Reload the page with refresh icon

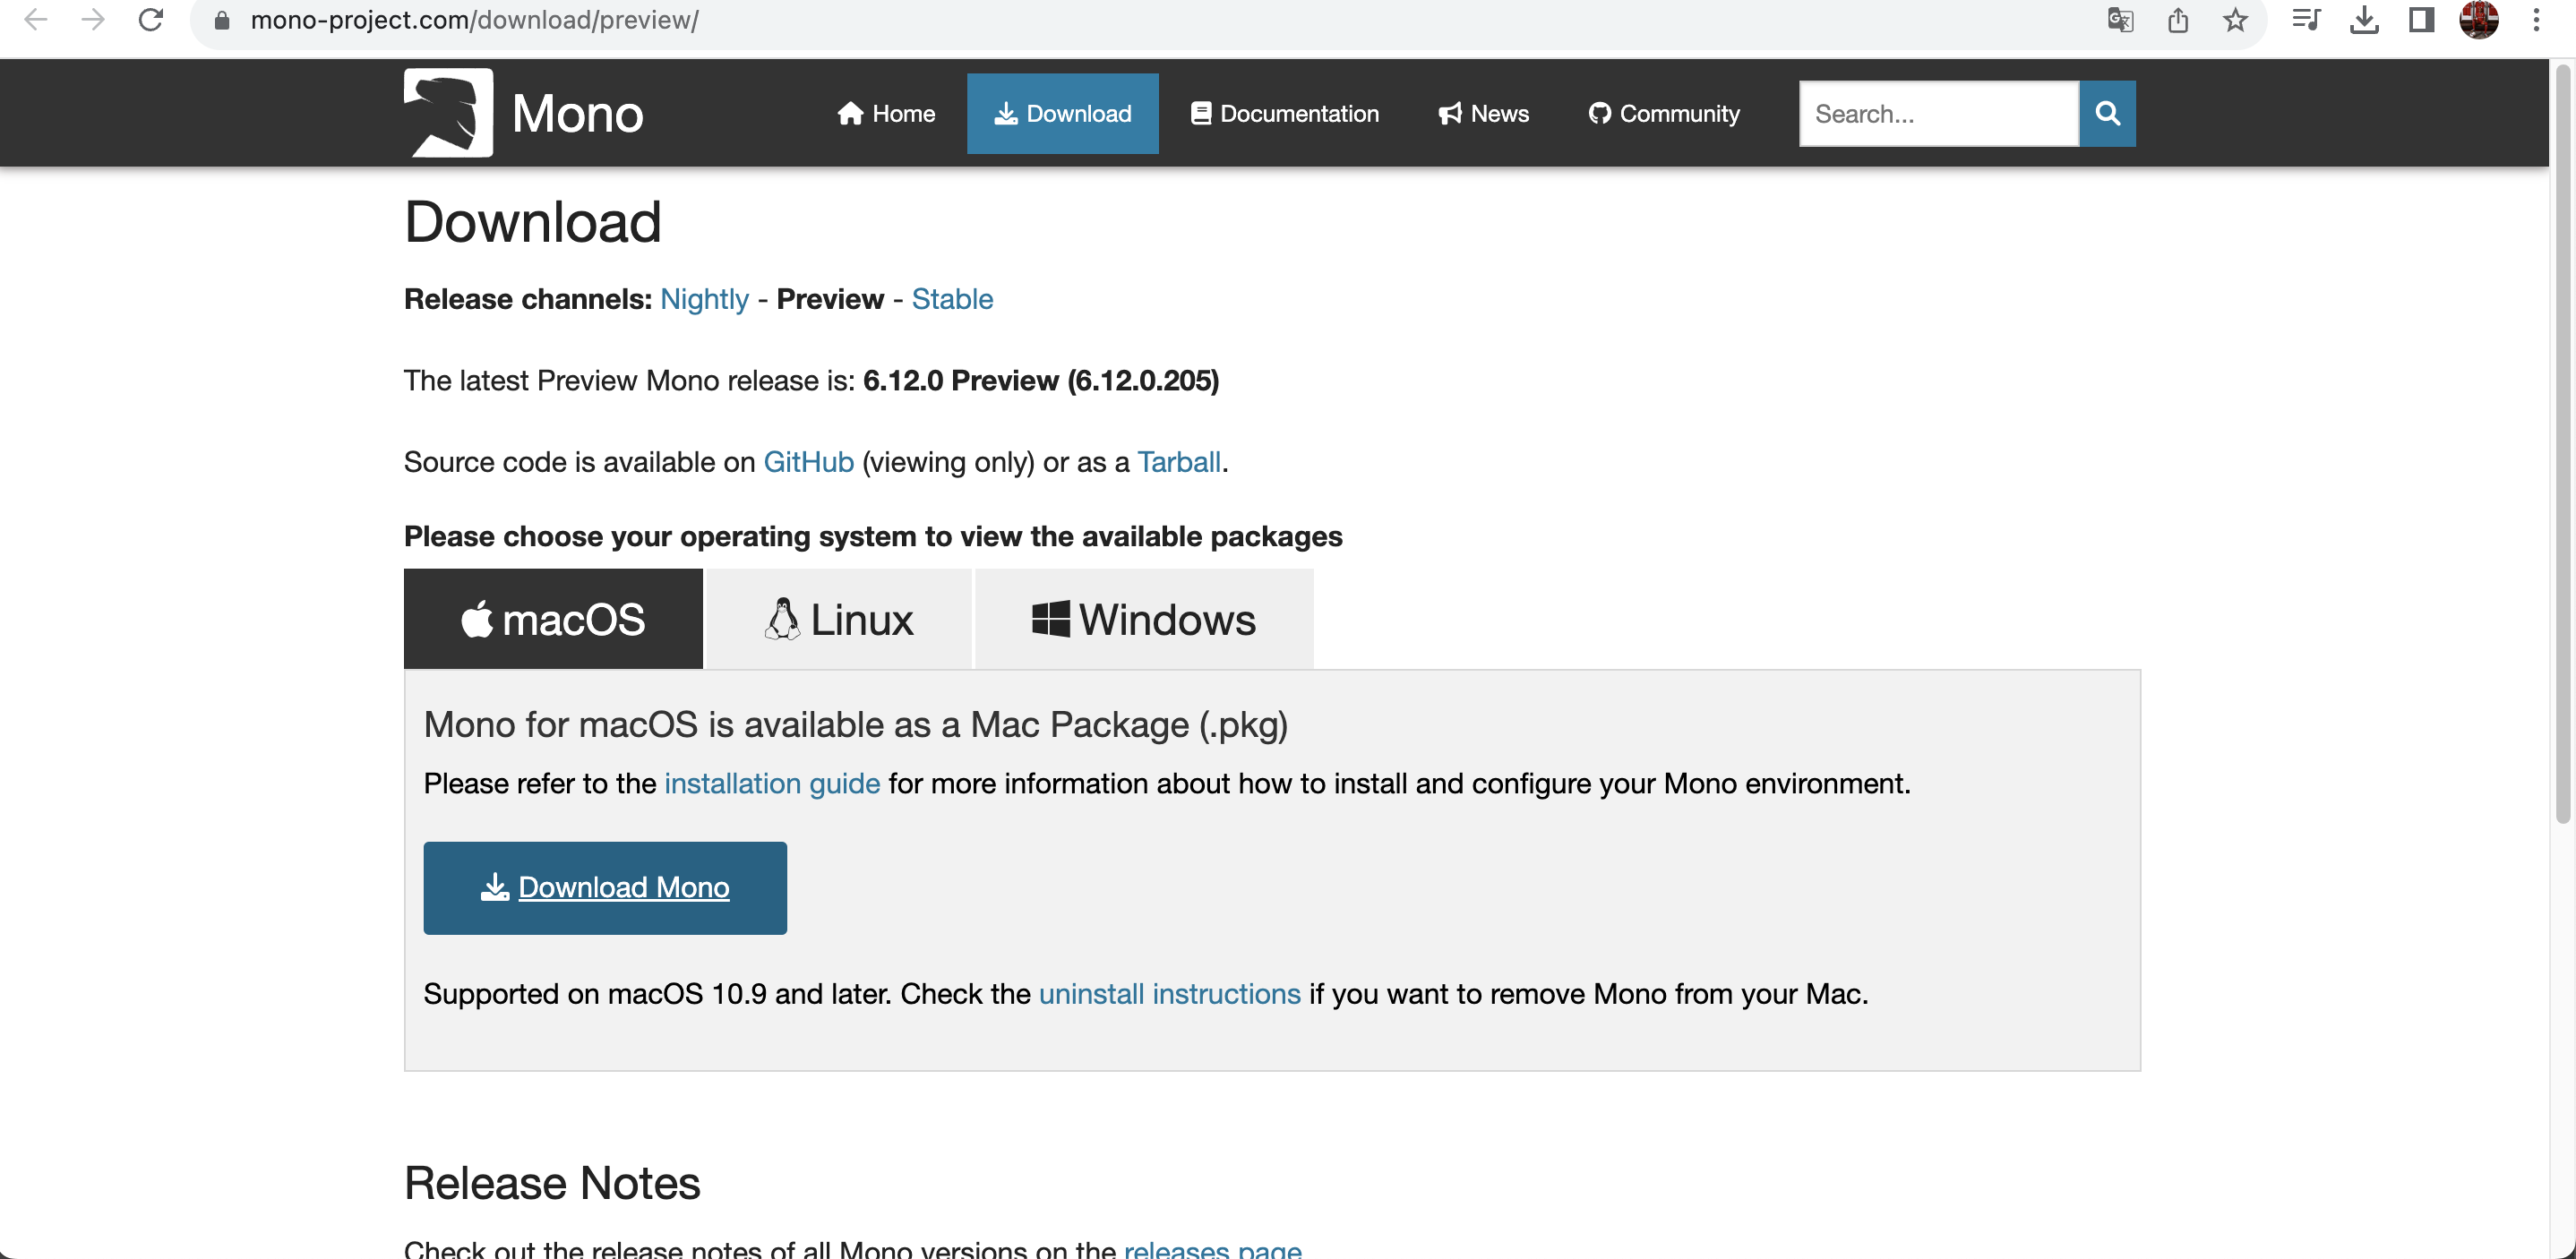tap(151, 20)
